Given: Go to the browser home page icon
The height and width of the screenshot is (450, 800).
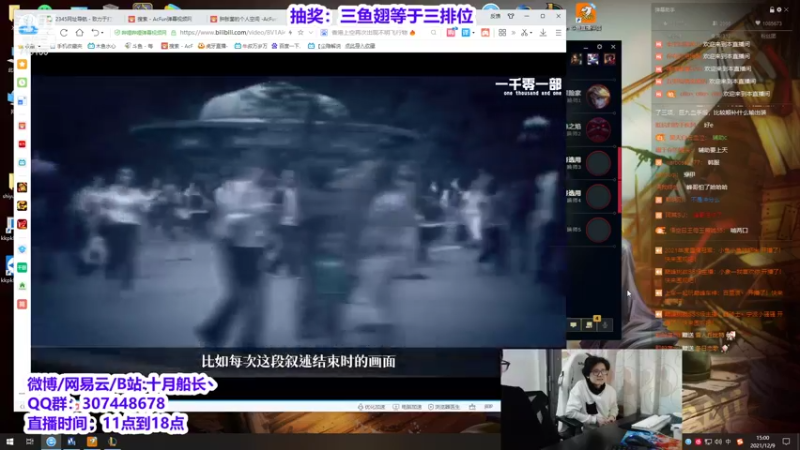Looking at the screenshot, I should (80, 33).
